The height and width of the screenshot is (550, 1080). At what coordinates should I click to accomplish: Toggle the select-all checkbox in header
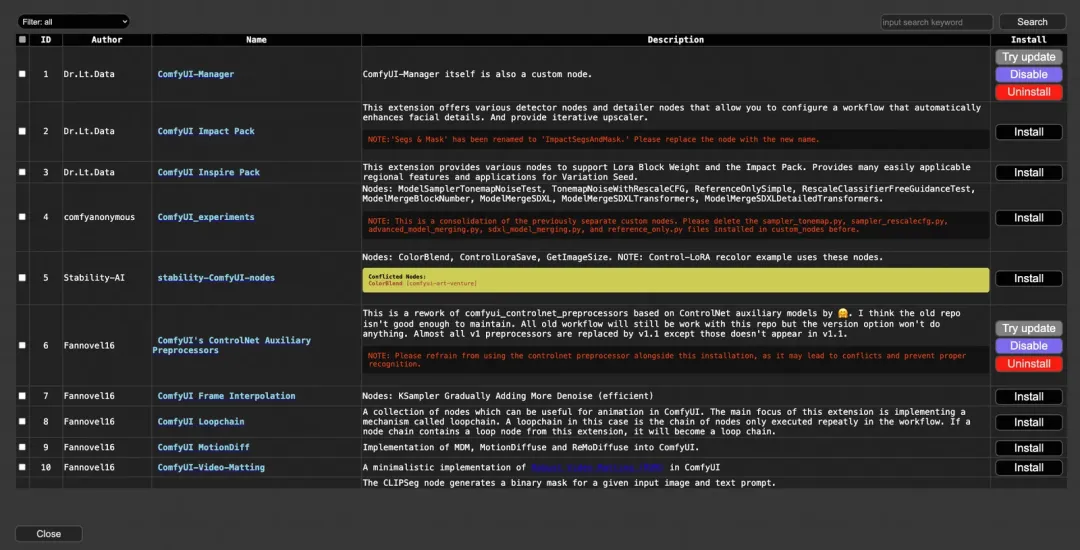tap(23, 40)
